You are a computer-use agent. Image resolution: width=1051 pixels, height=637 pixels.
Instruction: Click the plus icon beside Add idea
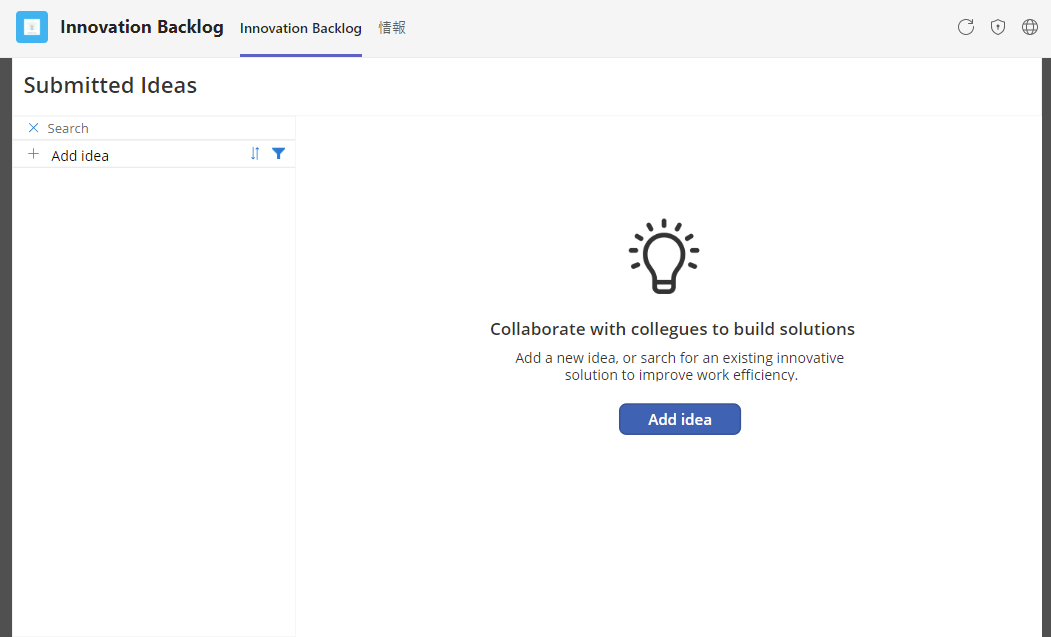(34, 154)
